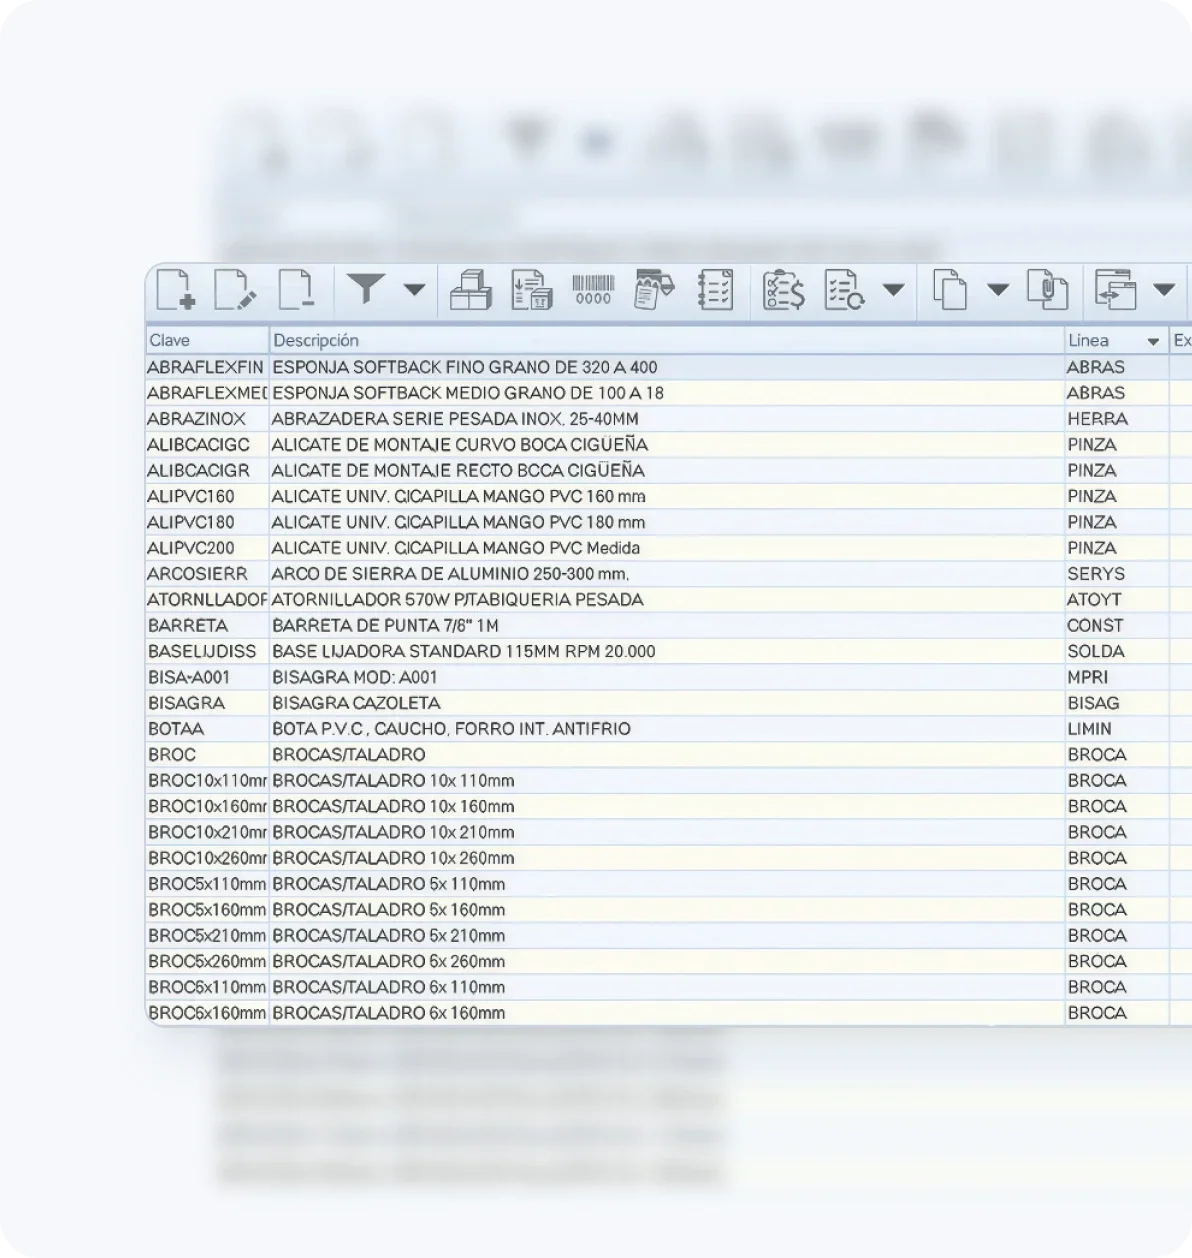This screenshot has height=1258, width=1192.
Task: Open the delivery truck document icon
Action: coord(654,291)
